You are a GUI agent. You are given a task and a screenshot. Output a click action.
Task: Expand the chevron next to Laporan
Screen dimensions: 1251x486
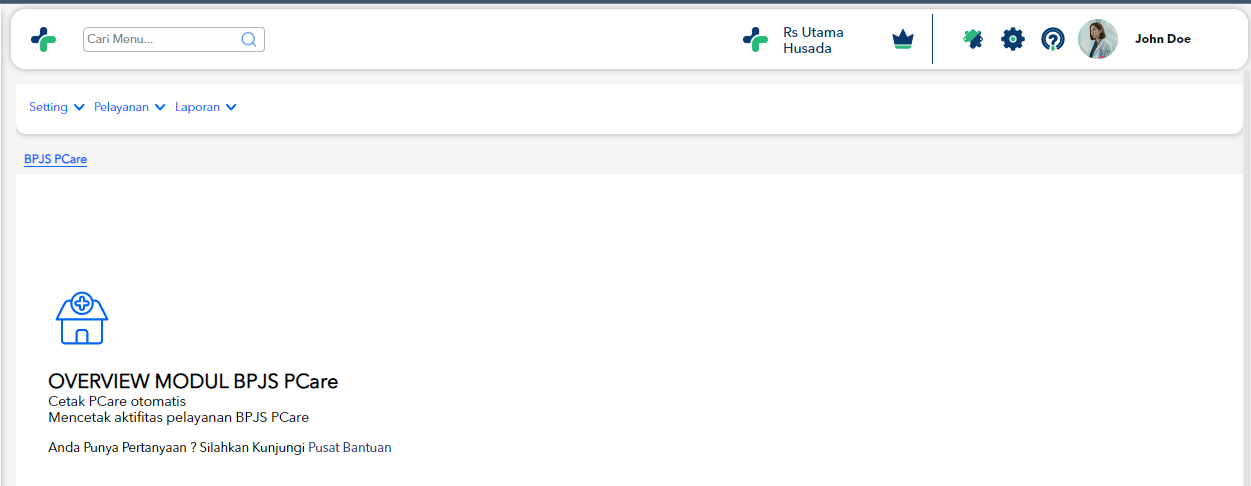point(231,107)
